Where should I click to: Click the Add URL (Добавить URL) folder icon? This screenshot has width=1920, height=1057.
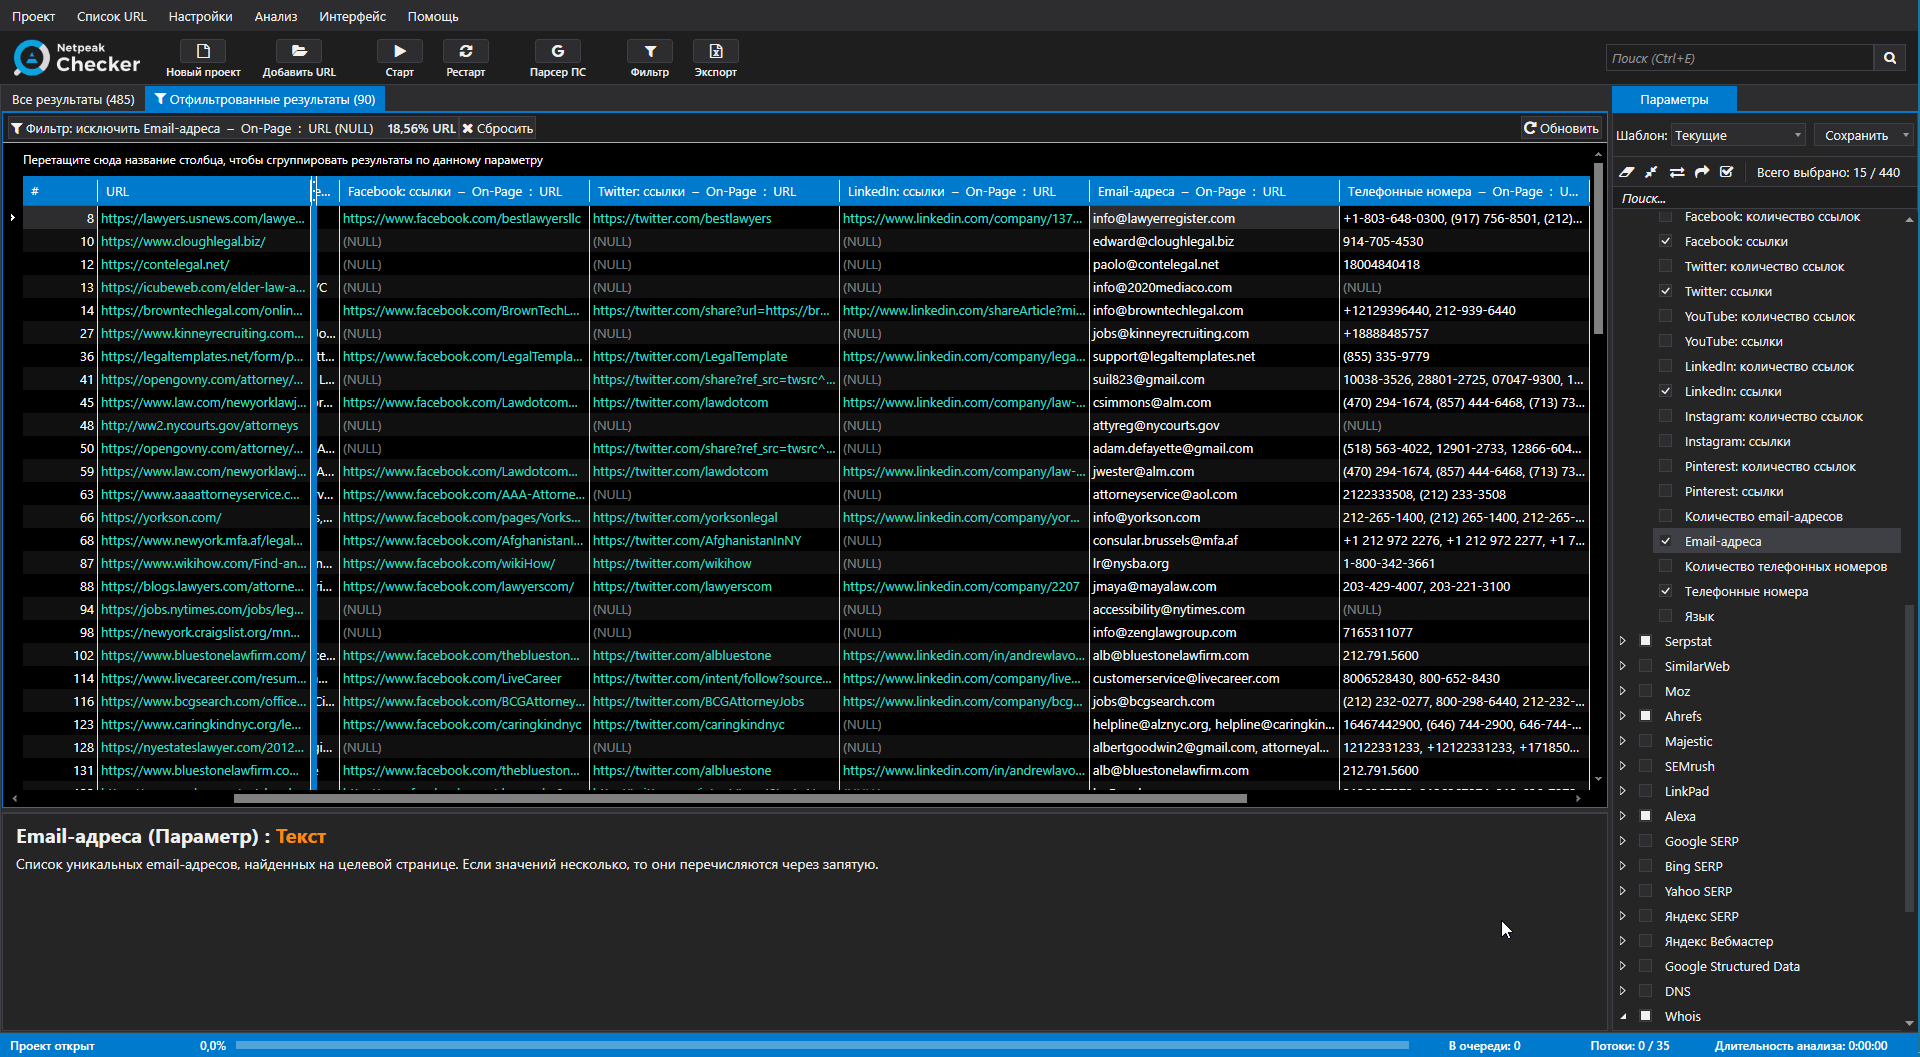299,51
